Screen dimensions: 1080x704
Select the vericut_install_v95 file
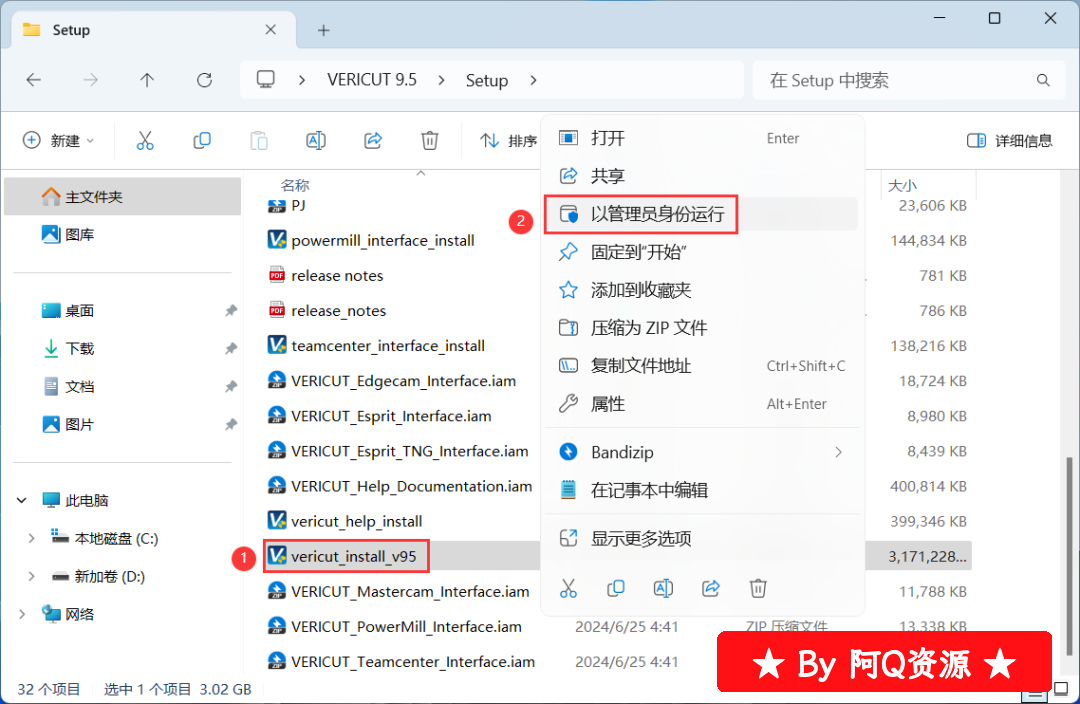353,556
